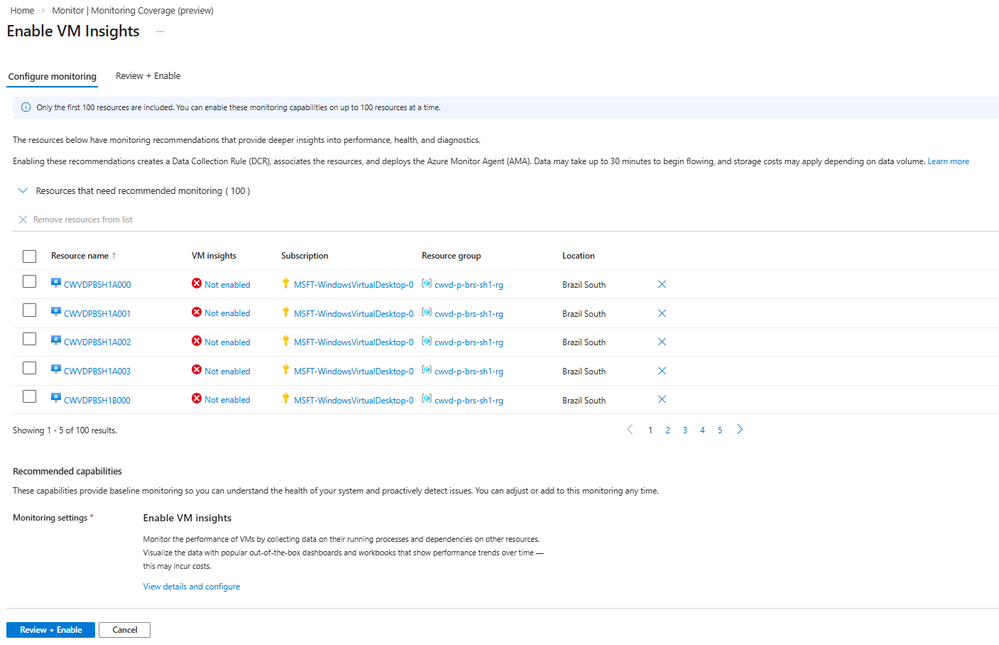Click Not enabled link for CWVDPBSH1A002
Image resolution: width=999 pixels, height=645 pixels.
point(227,342)
